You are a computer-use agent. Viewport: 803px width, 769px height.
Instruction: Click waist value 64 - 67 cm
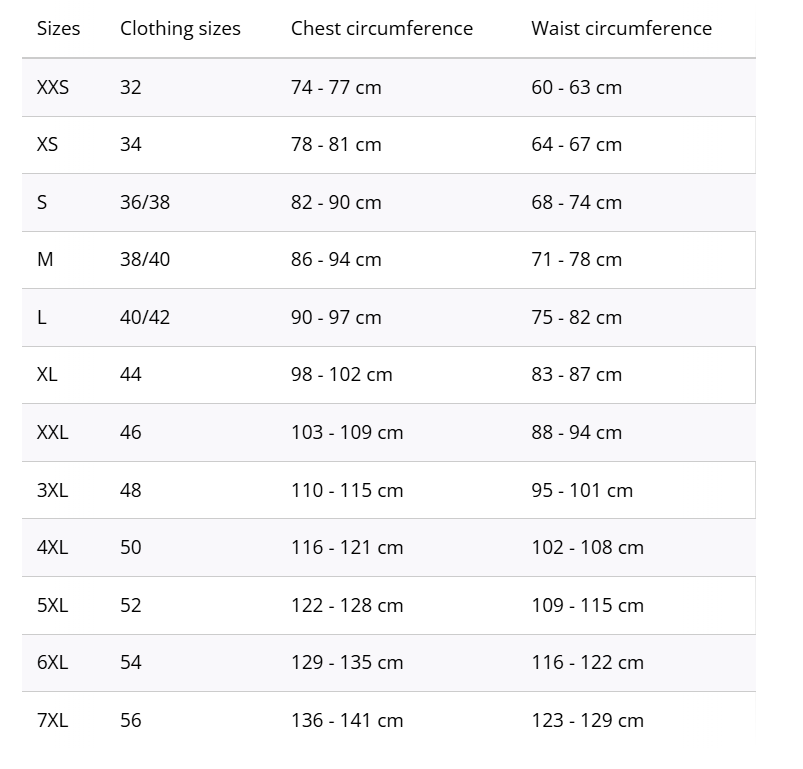pyautogui.click(x=576, y=144)
